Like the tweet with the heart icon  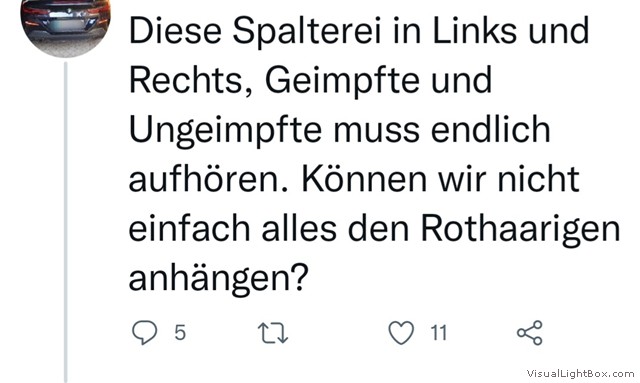coord(401,332)
